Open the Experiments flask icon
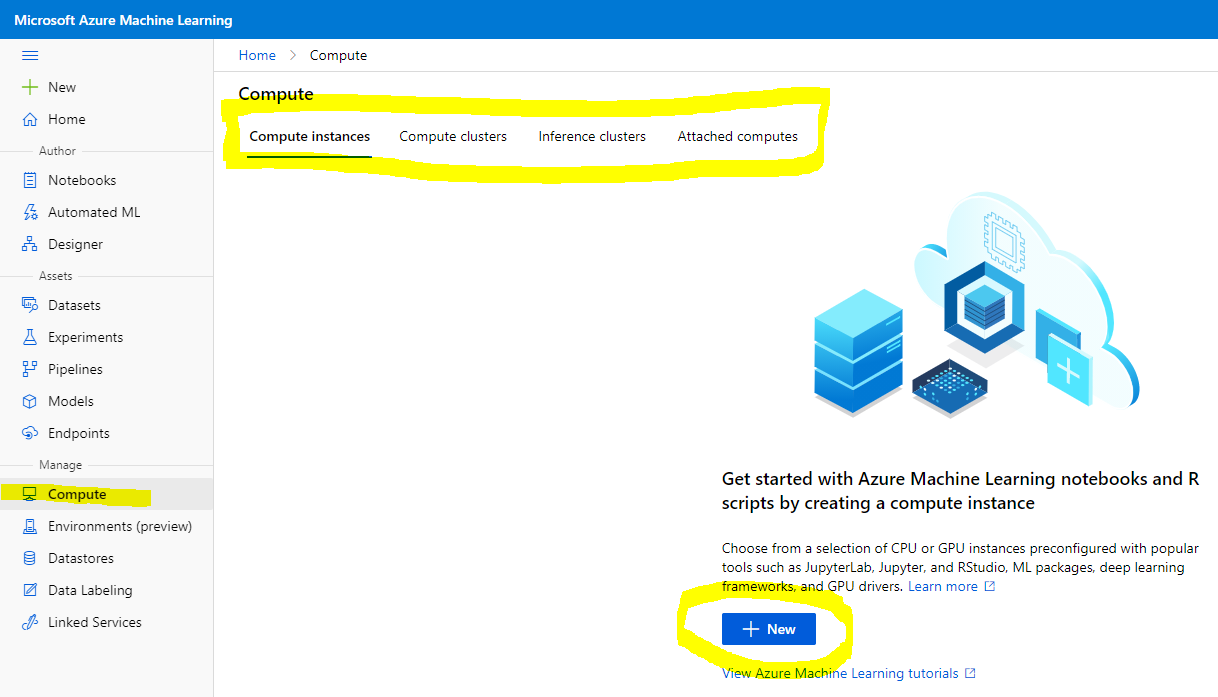The height and width of the screenshot is (697, 1218). (x=30, y=337)
